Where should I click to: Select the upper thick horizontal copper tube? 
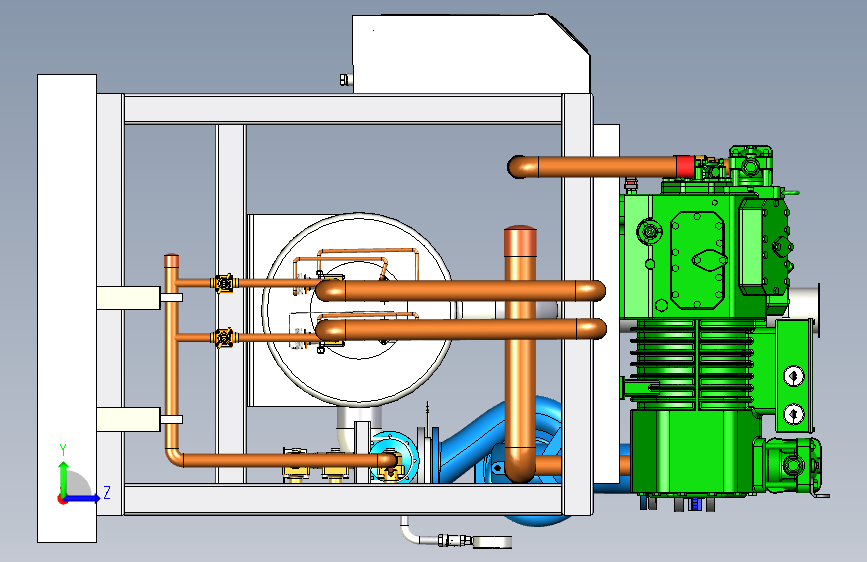click(460, 290)
